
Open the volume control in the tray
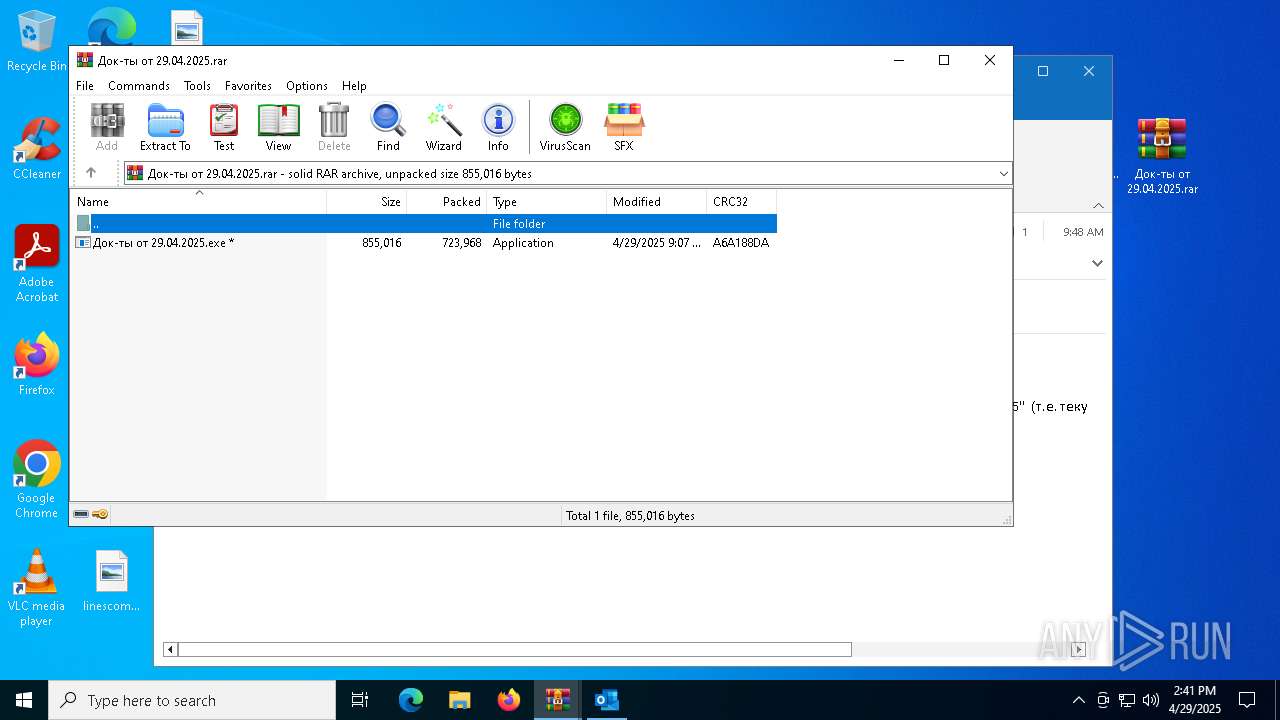[x=1151, y=700]
